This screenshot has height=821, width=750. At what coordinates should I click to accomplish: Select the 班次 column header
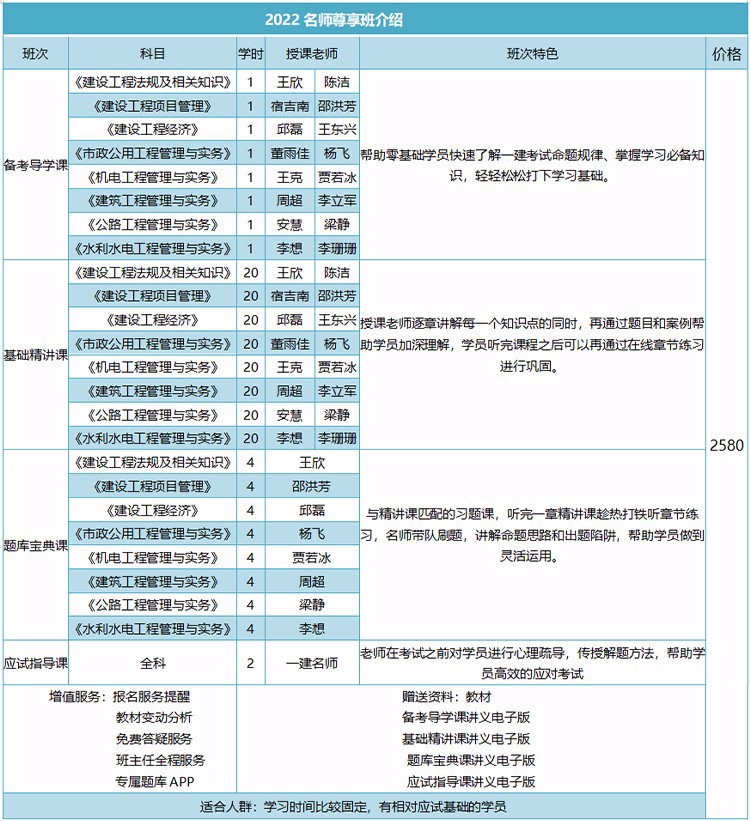(x=35, y=53)
